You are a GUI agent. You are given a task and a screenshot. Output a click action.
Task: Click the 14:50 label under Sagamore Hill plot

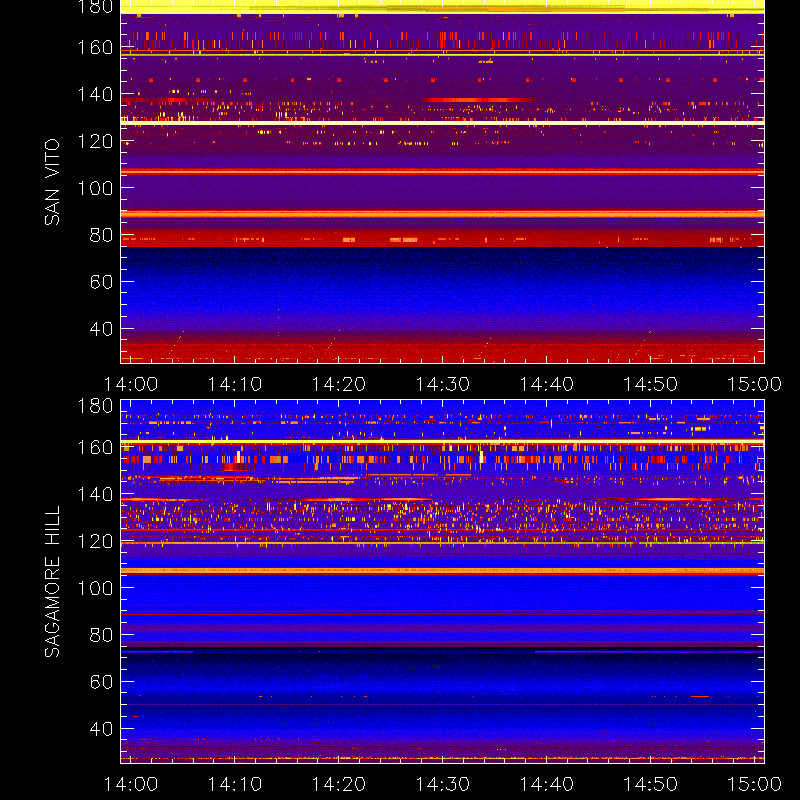651,784
